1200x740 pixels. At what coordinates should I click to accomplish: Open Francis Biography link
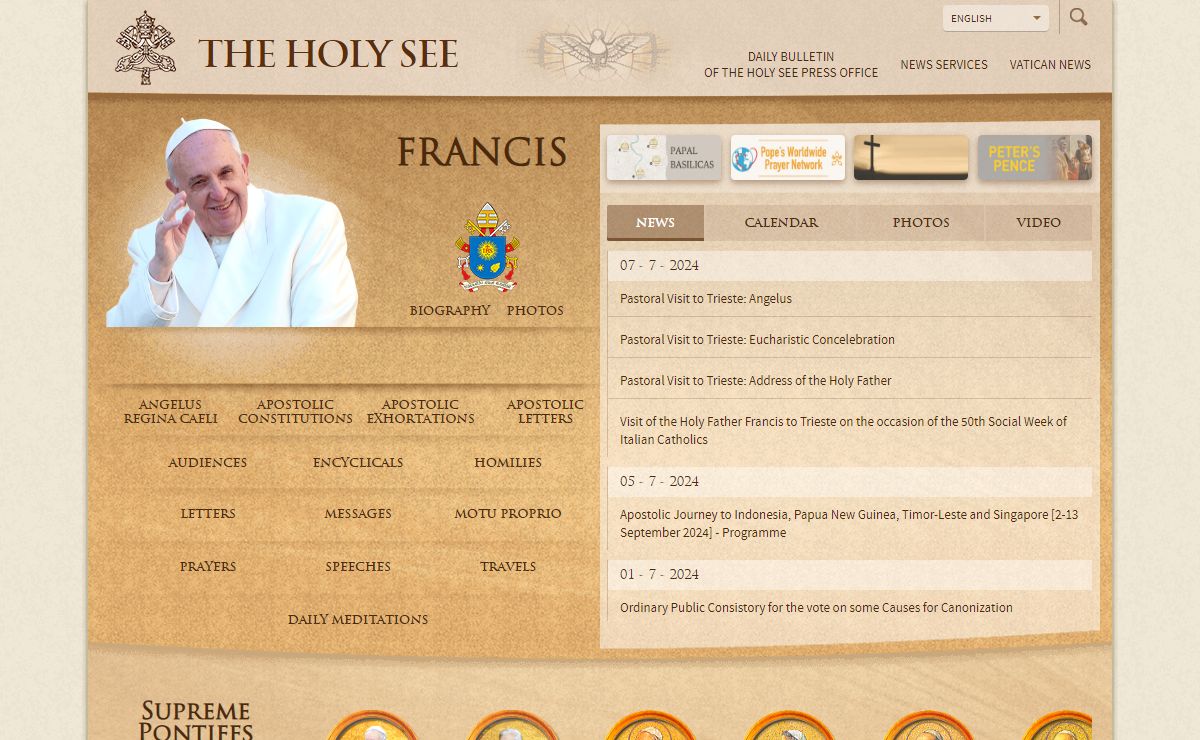tap(450, 311)
